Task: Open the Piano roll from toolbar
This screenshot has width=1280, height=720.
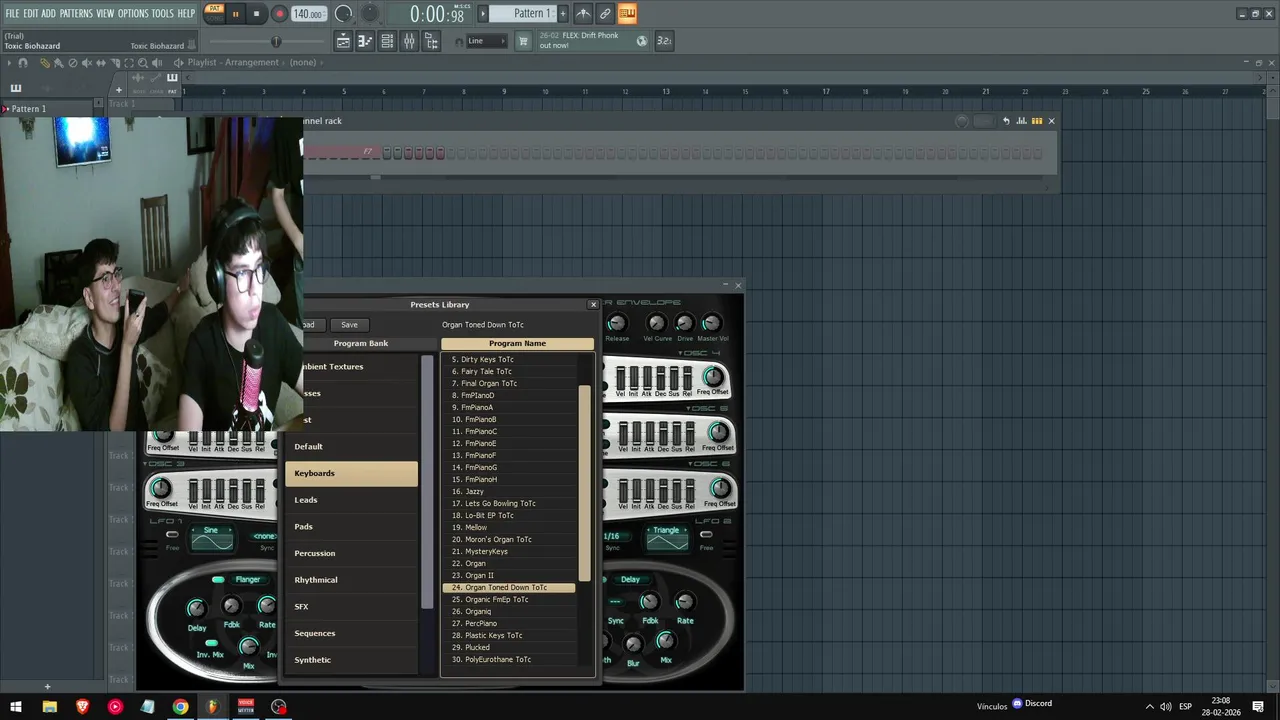Action: [x=365, y=41]
